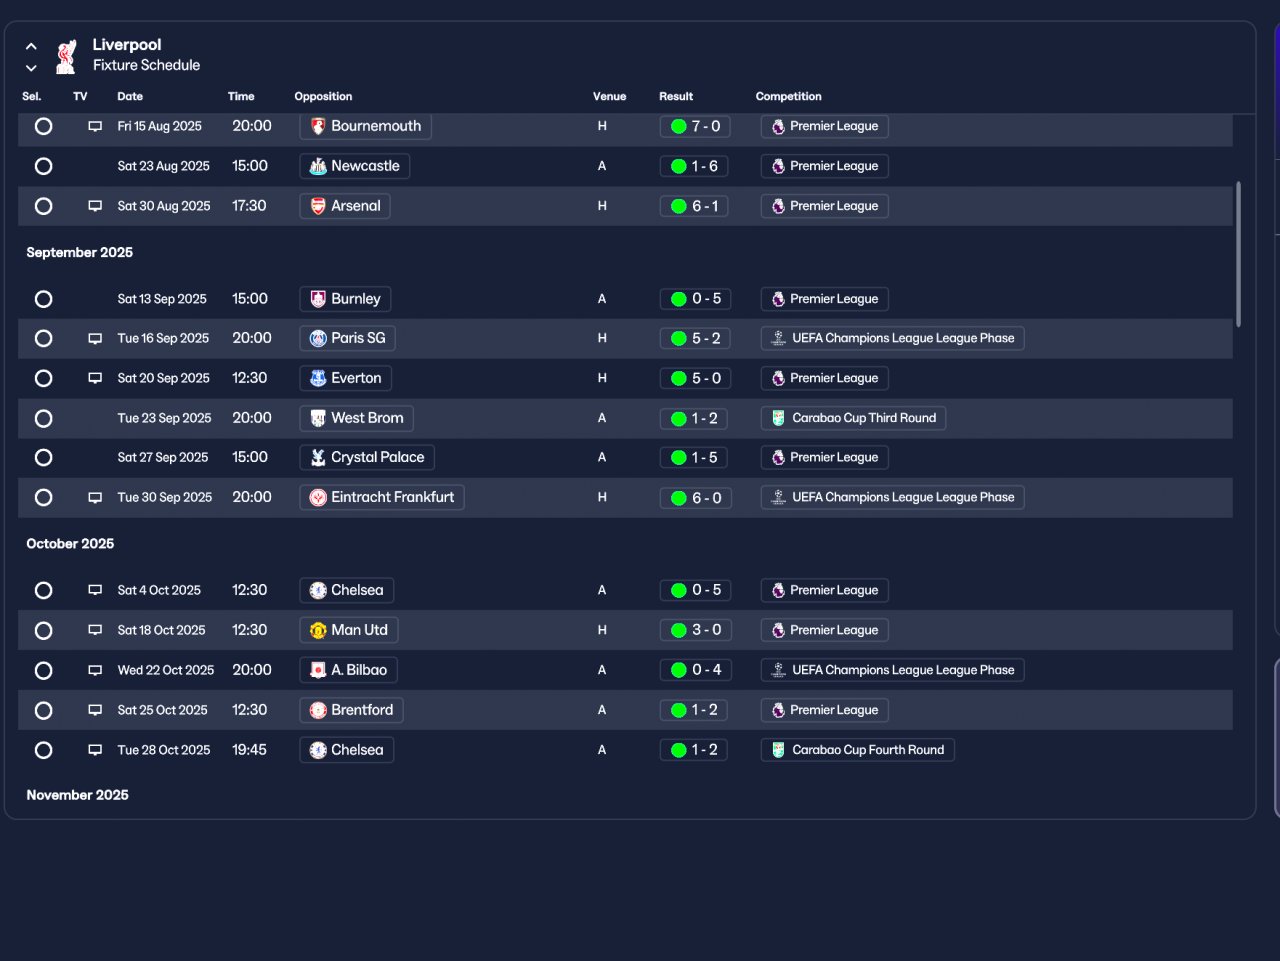The image size is (1280, 961).
Task: Open the Eintracht Frankfurt opposition link
Action: click(382, 497)
